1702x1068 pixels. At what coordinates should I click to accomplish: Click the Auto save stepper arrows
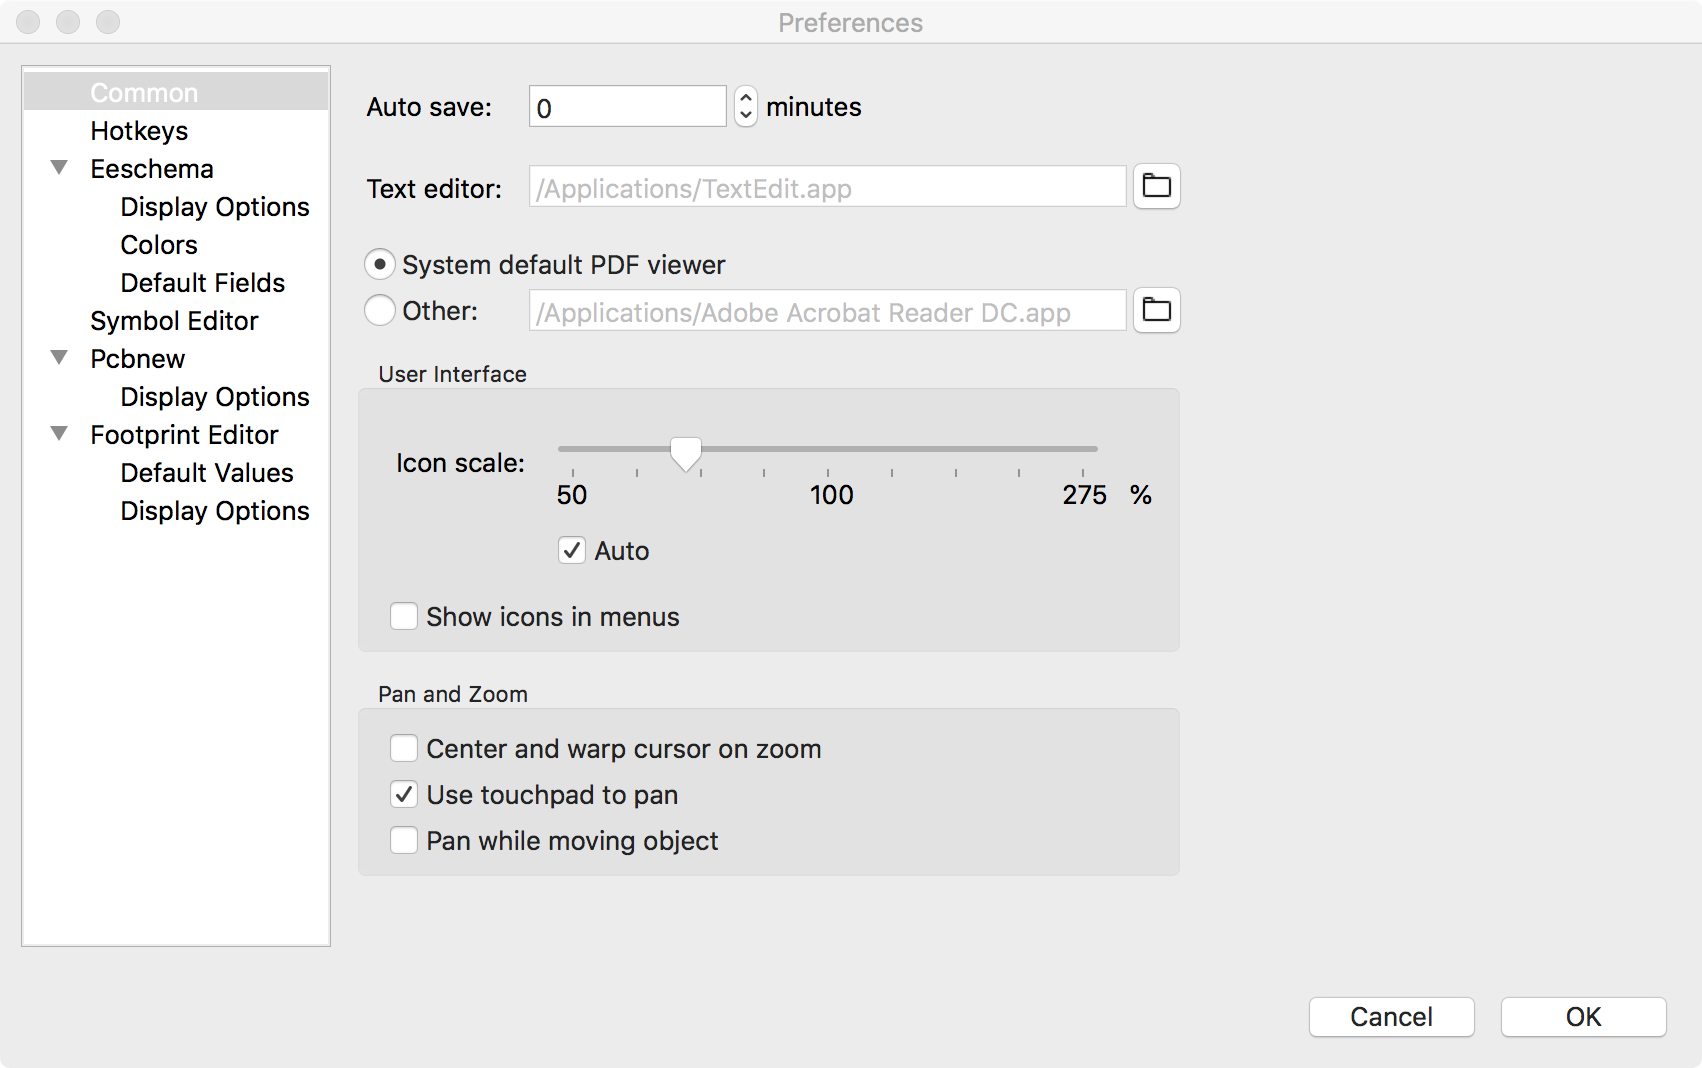(x=745, y=106)
